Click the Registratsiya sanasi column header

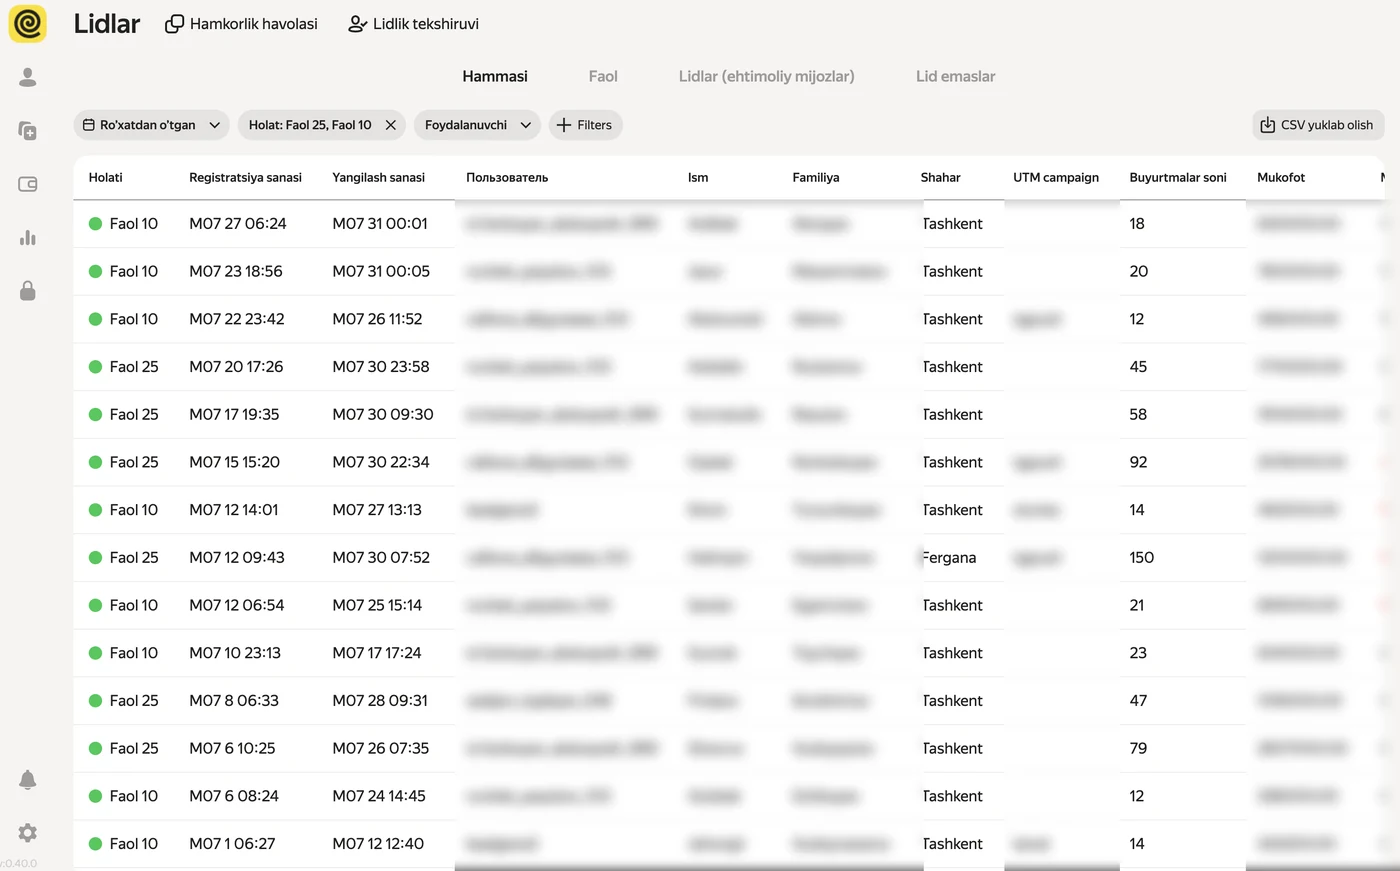(x=245, y=177)
